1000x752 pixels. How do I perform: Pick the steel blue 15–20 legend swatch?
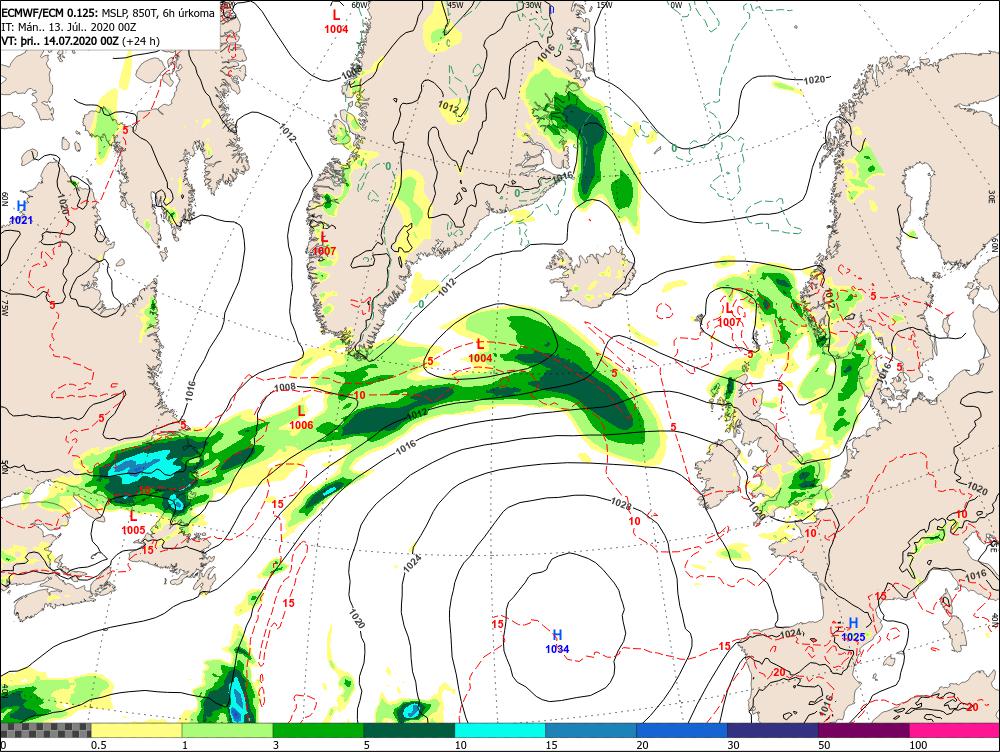coord(591,730)
